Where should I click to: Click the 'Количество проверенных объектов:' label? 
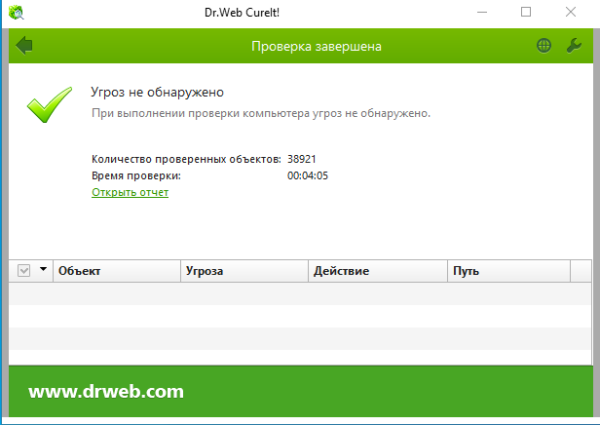tap(186, 159)
